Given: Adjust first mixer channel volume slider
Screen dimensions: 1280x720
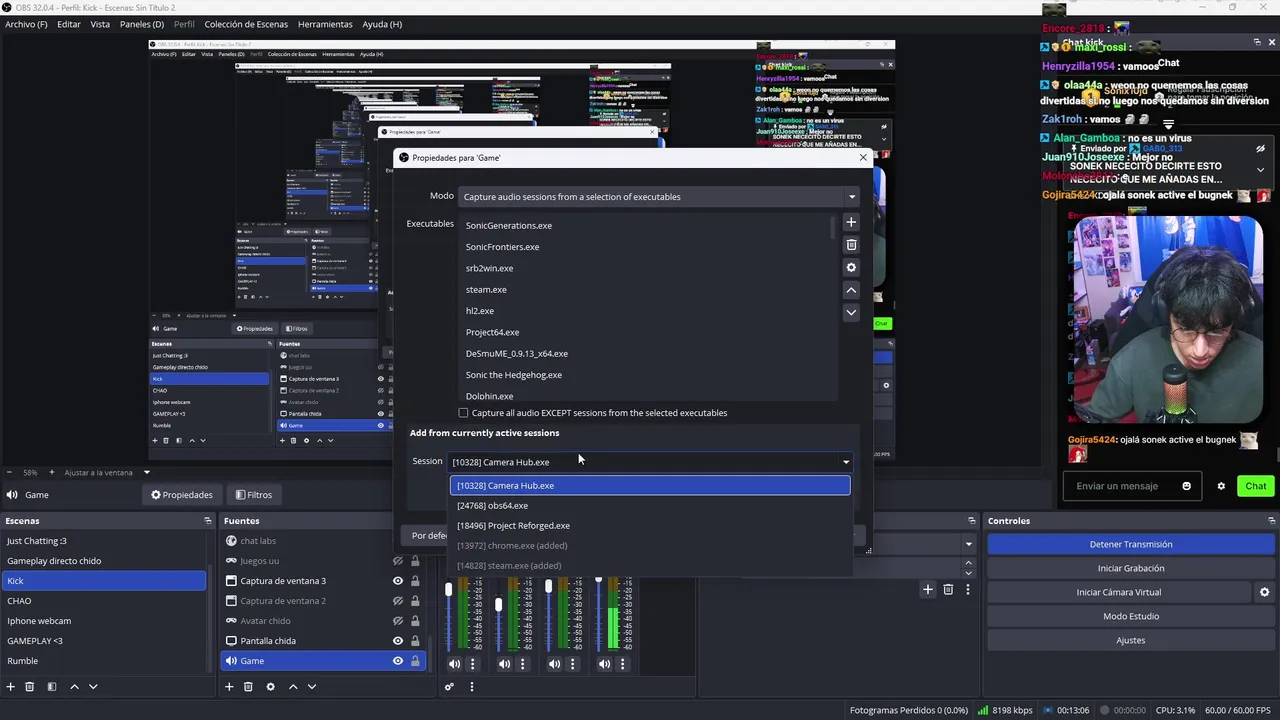Looking at the screenshot, I should point(448,591).
